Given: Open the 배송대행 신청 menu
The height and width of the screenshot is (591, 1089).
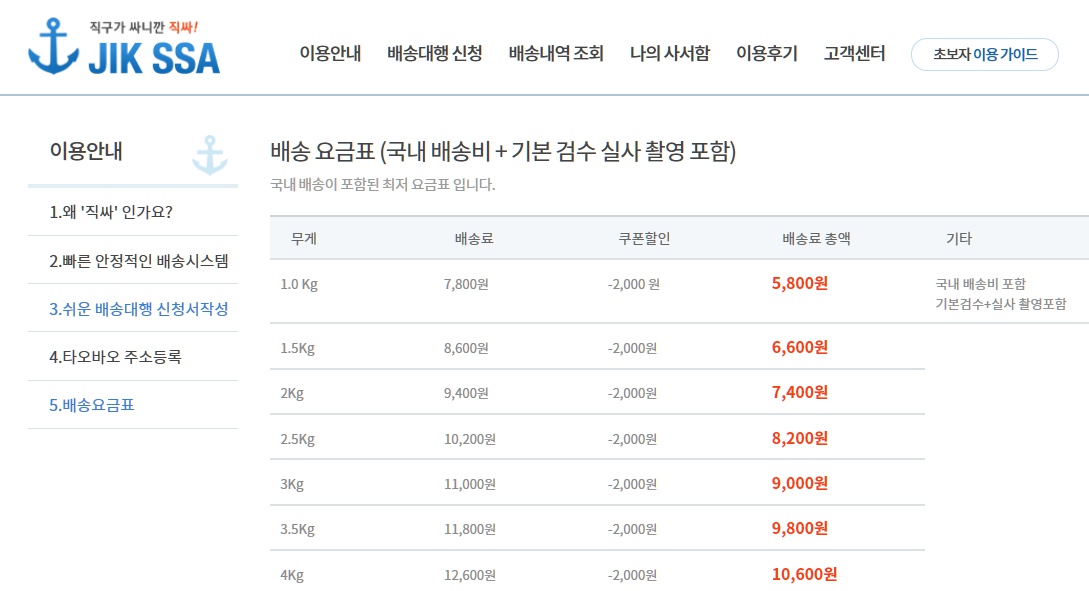Looking at the screenshot, I should [435, 54].
